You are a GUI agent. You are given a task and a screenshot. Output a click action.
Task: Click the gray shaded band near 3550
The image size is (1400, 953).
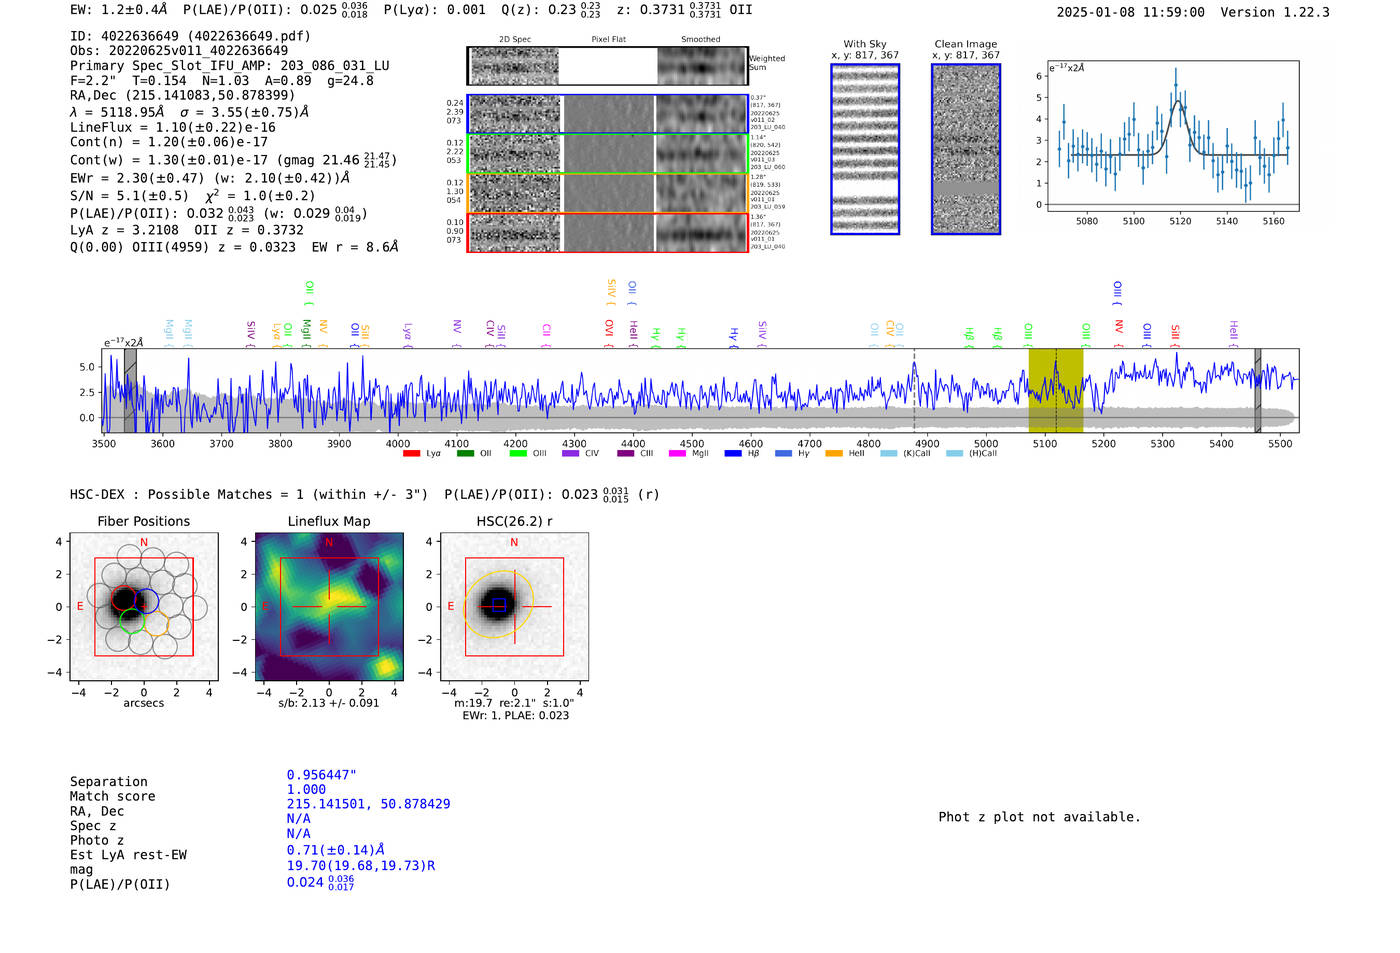pos(130,390)
